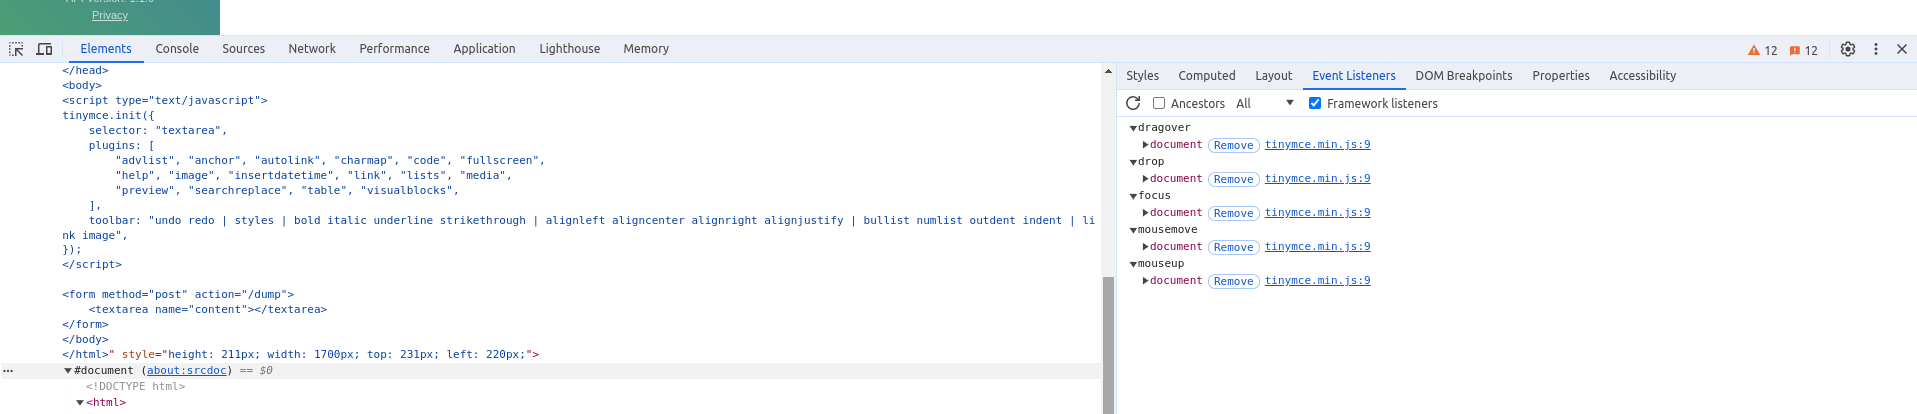Open the Sources tab

[x=243, y=49]
